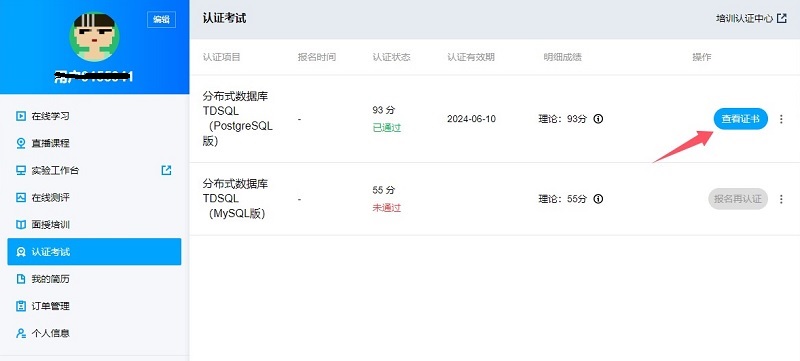Click the 明细成绩 column header

[x=562, y=57]
